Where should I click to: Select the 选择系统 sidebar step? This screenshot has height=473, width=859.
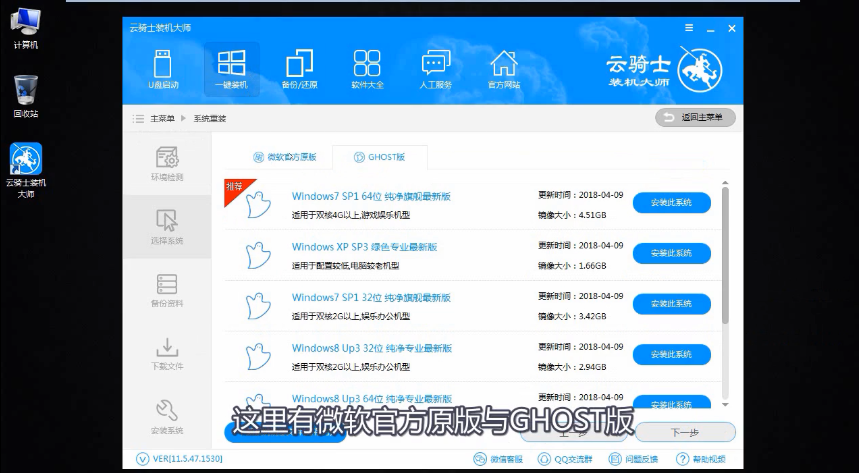(x=167, y=226)
